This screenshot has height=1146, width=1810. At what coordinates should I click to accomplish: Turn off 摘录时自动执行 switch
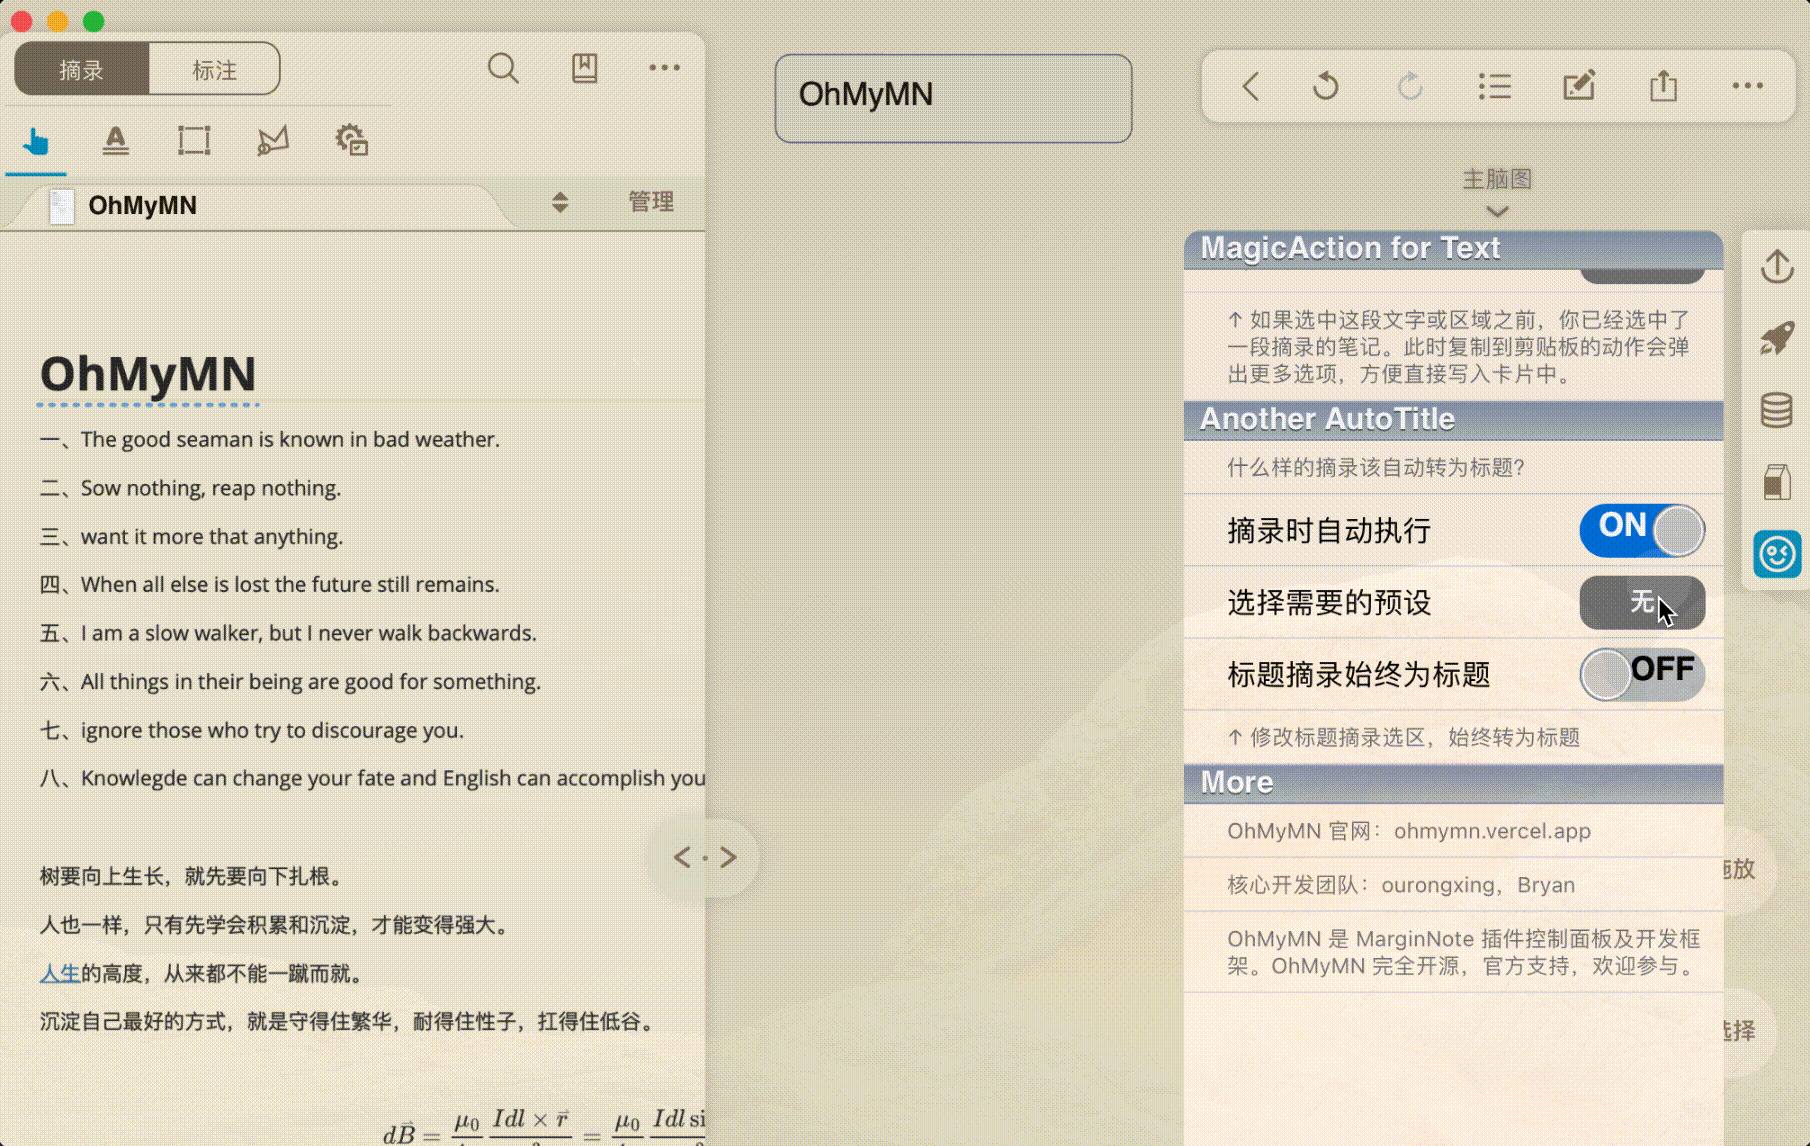(1642, 530)
